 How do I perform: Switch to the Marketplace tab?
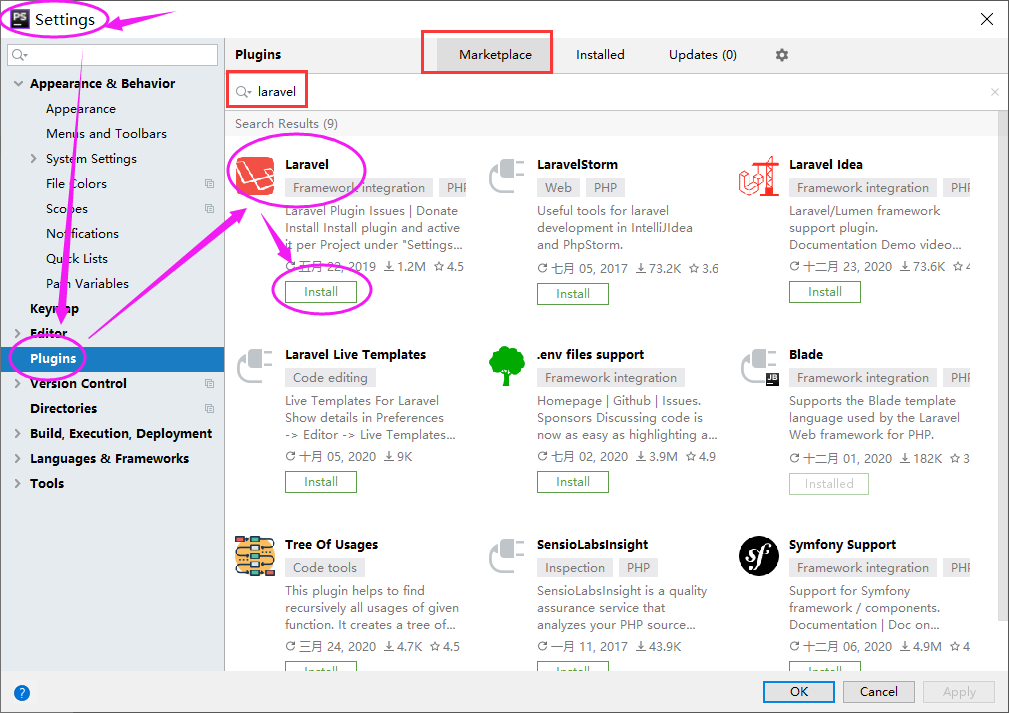pos(495,55)
